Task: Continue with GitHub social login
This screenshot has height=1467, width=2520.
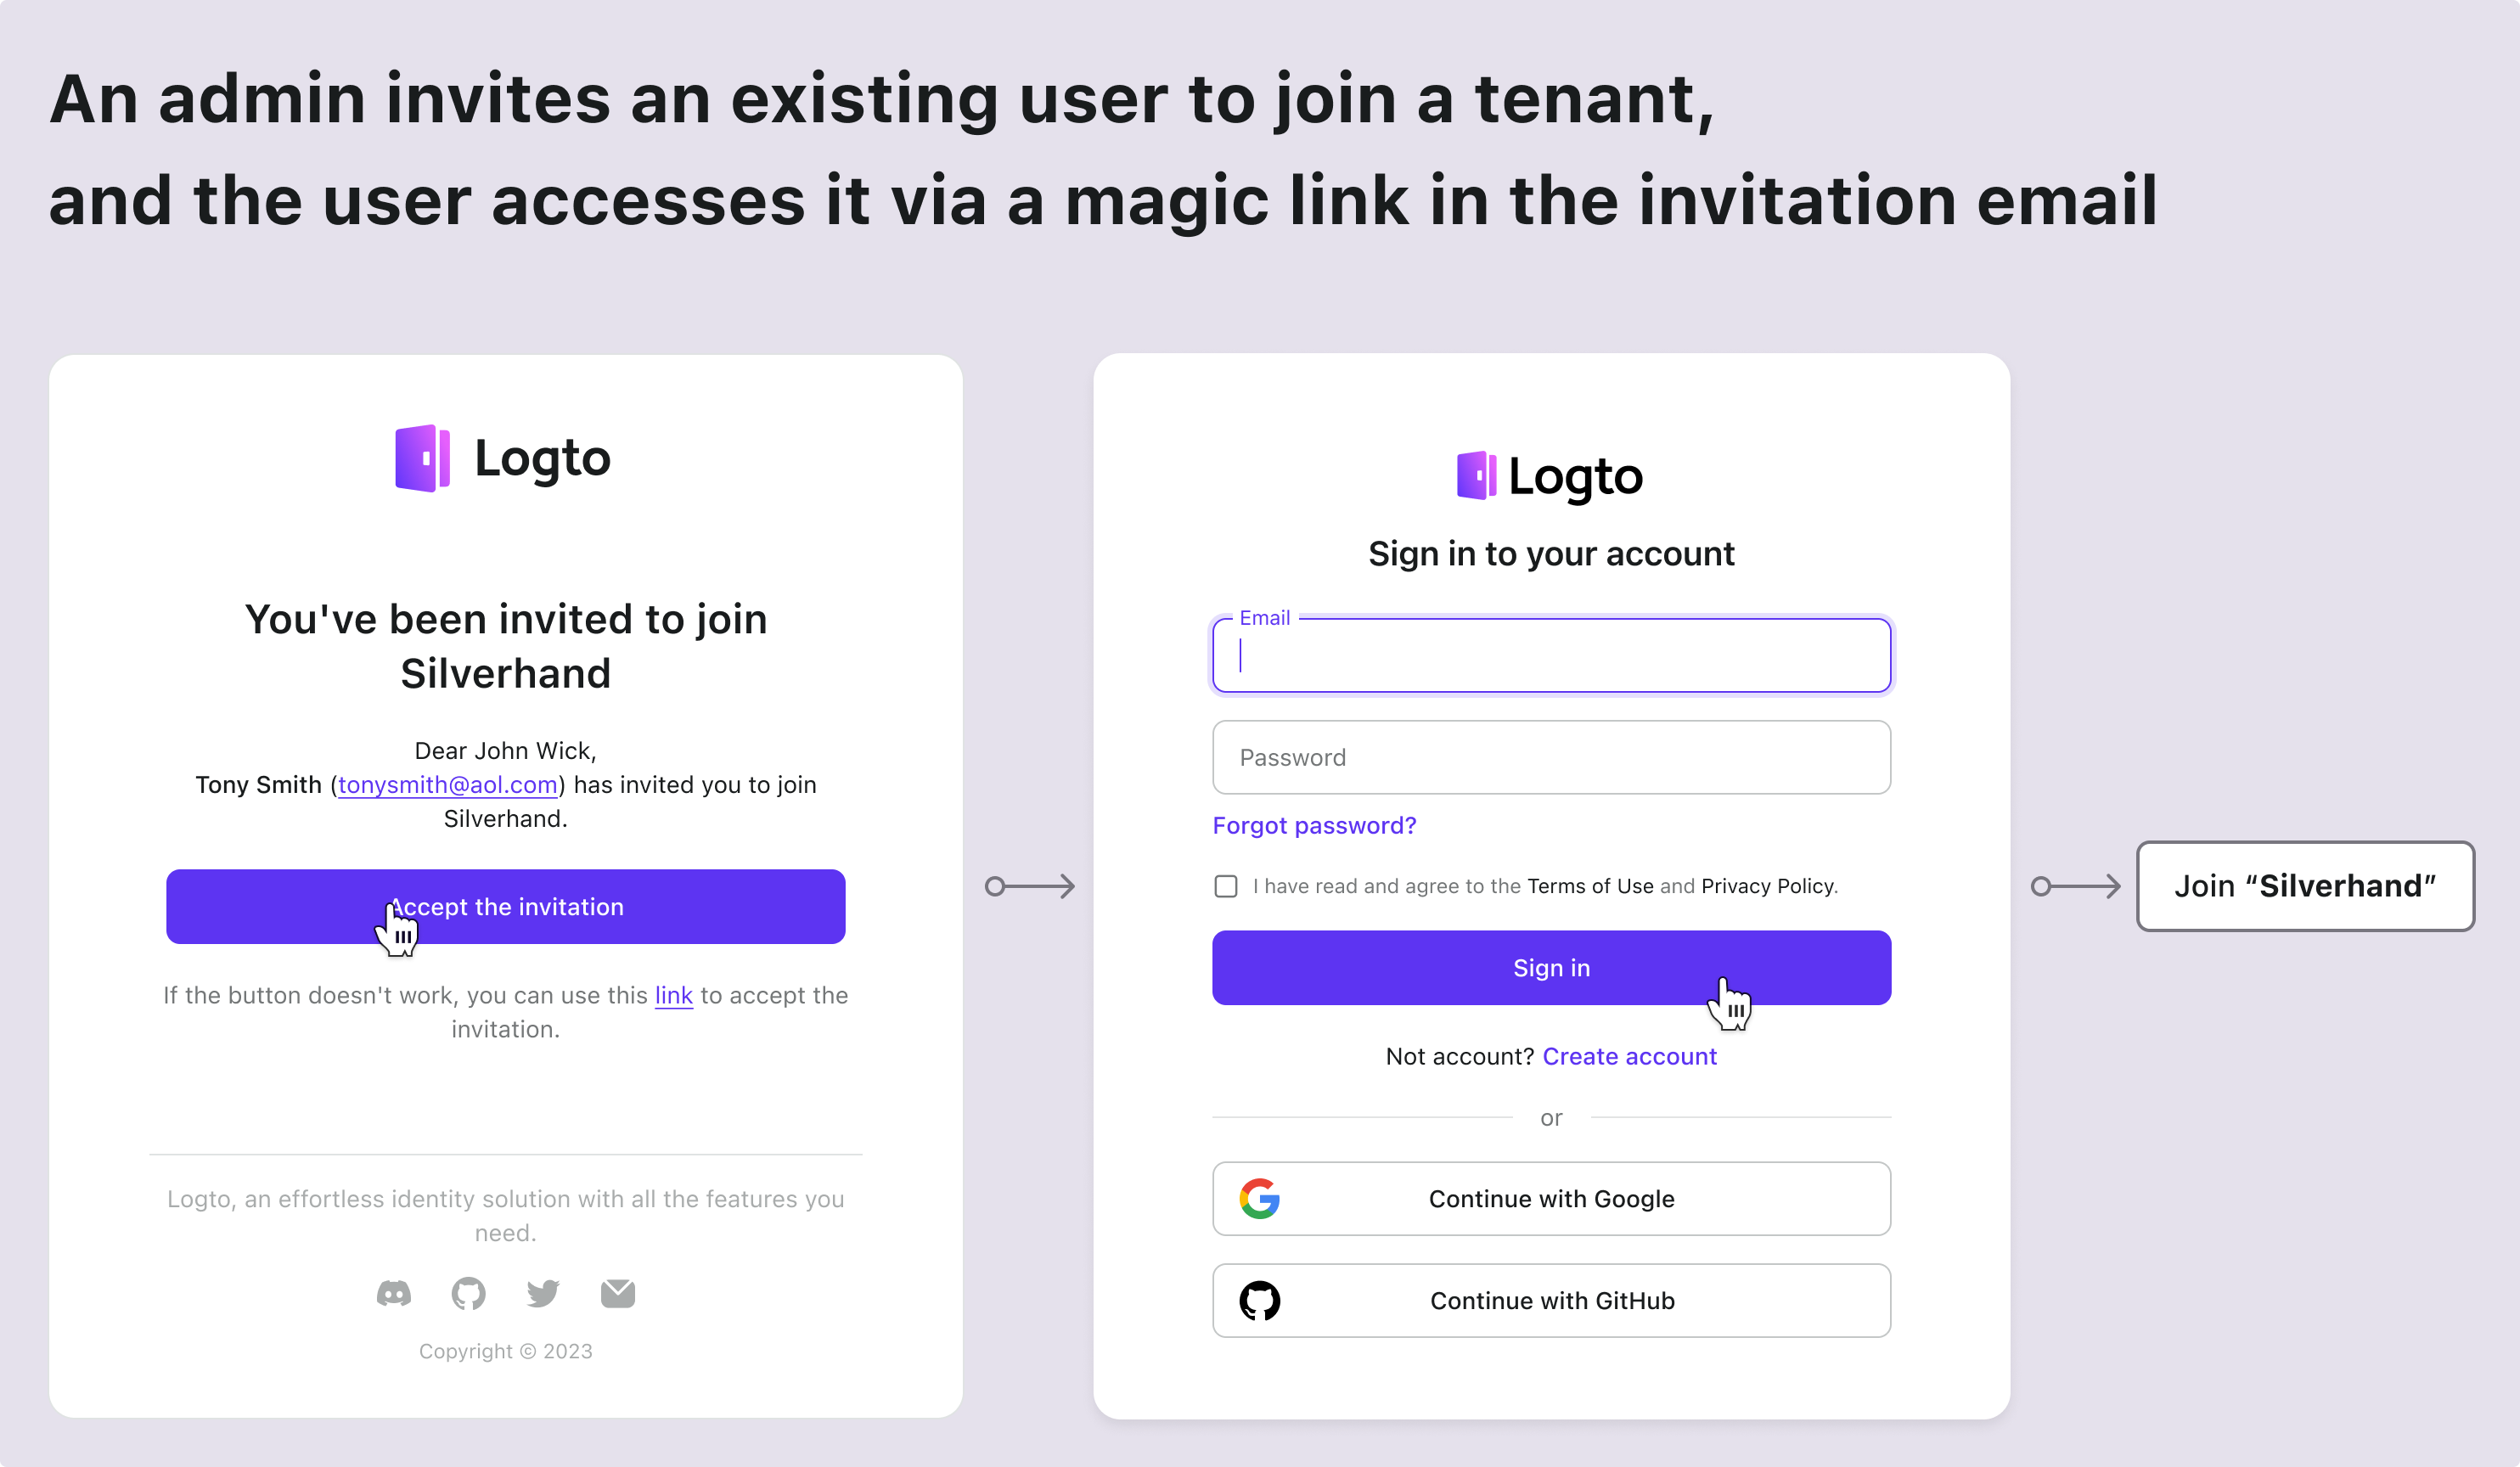Action: pyautogui.click(x=1550, y=1301)
